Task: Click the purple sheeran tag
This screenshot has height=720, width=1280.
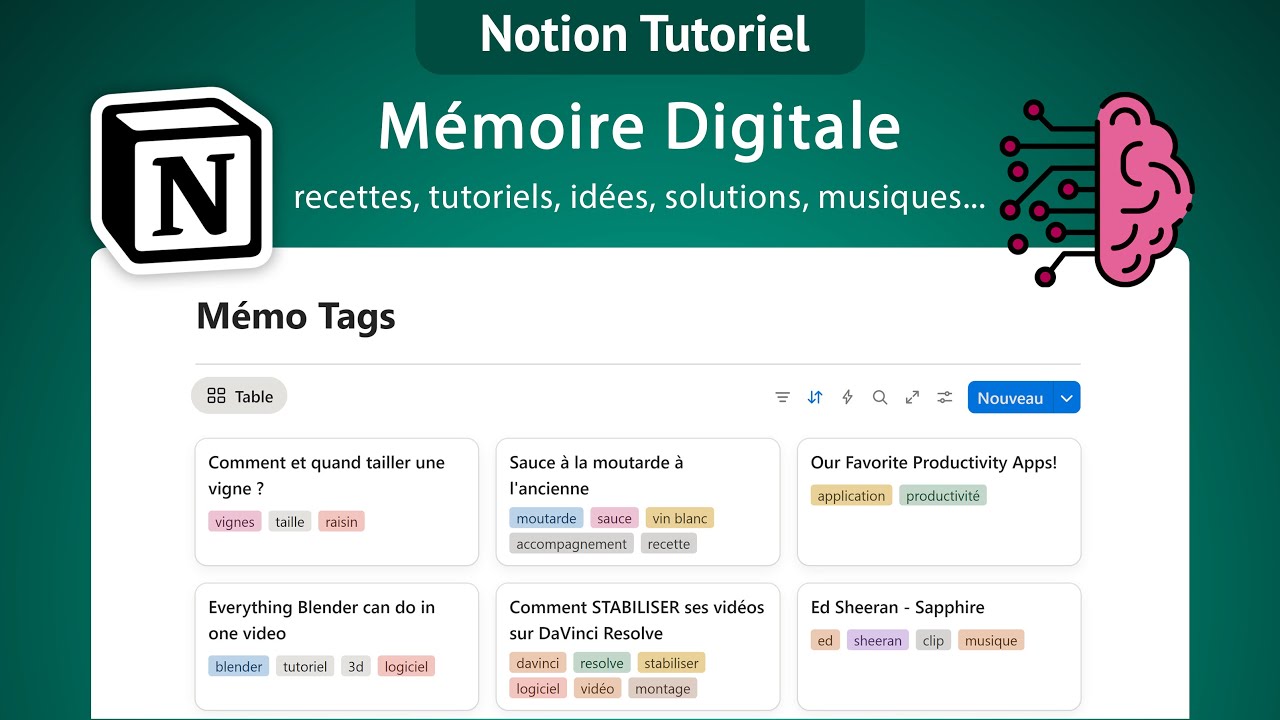Action: pyautogui.click(x=878, y=640)
